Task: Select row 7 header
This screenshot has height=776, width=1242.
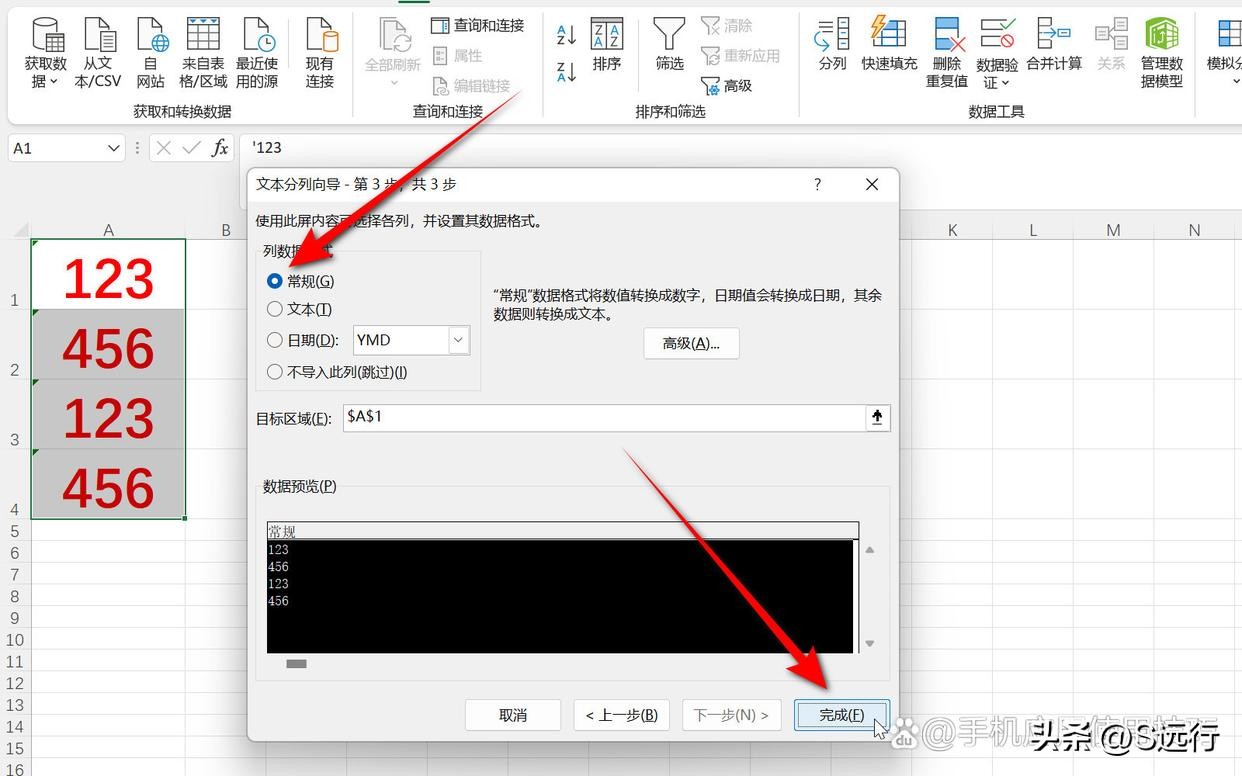Action: 15,575
